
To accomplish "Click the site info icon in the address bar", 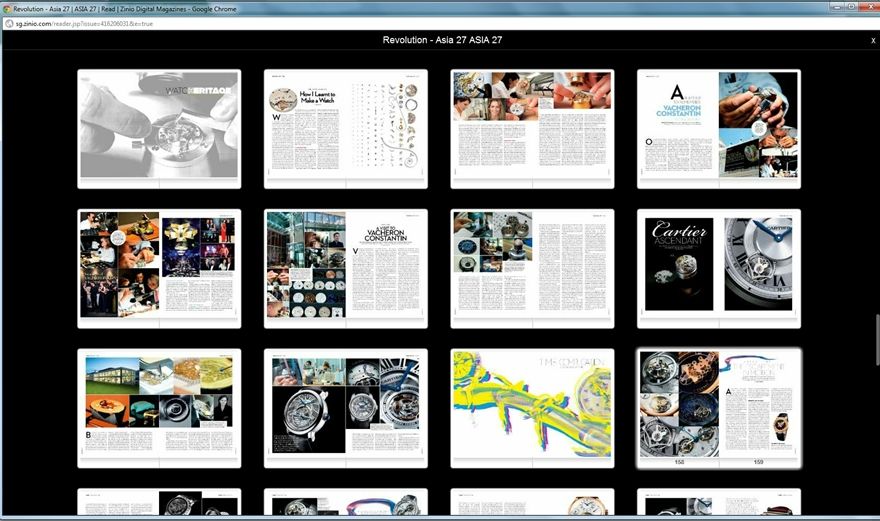I will (x=8, y=24).
